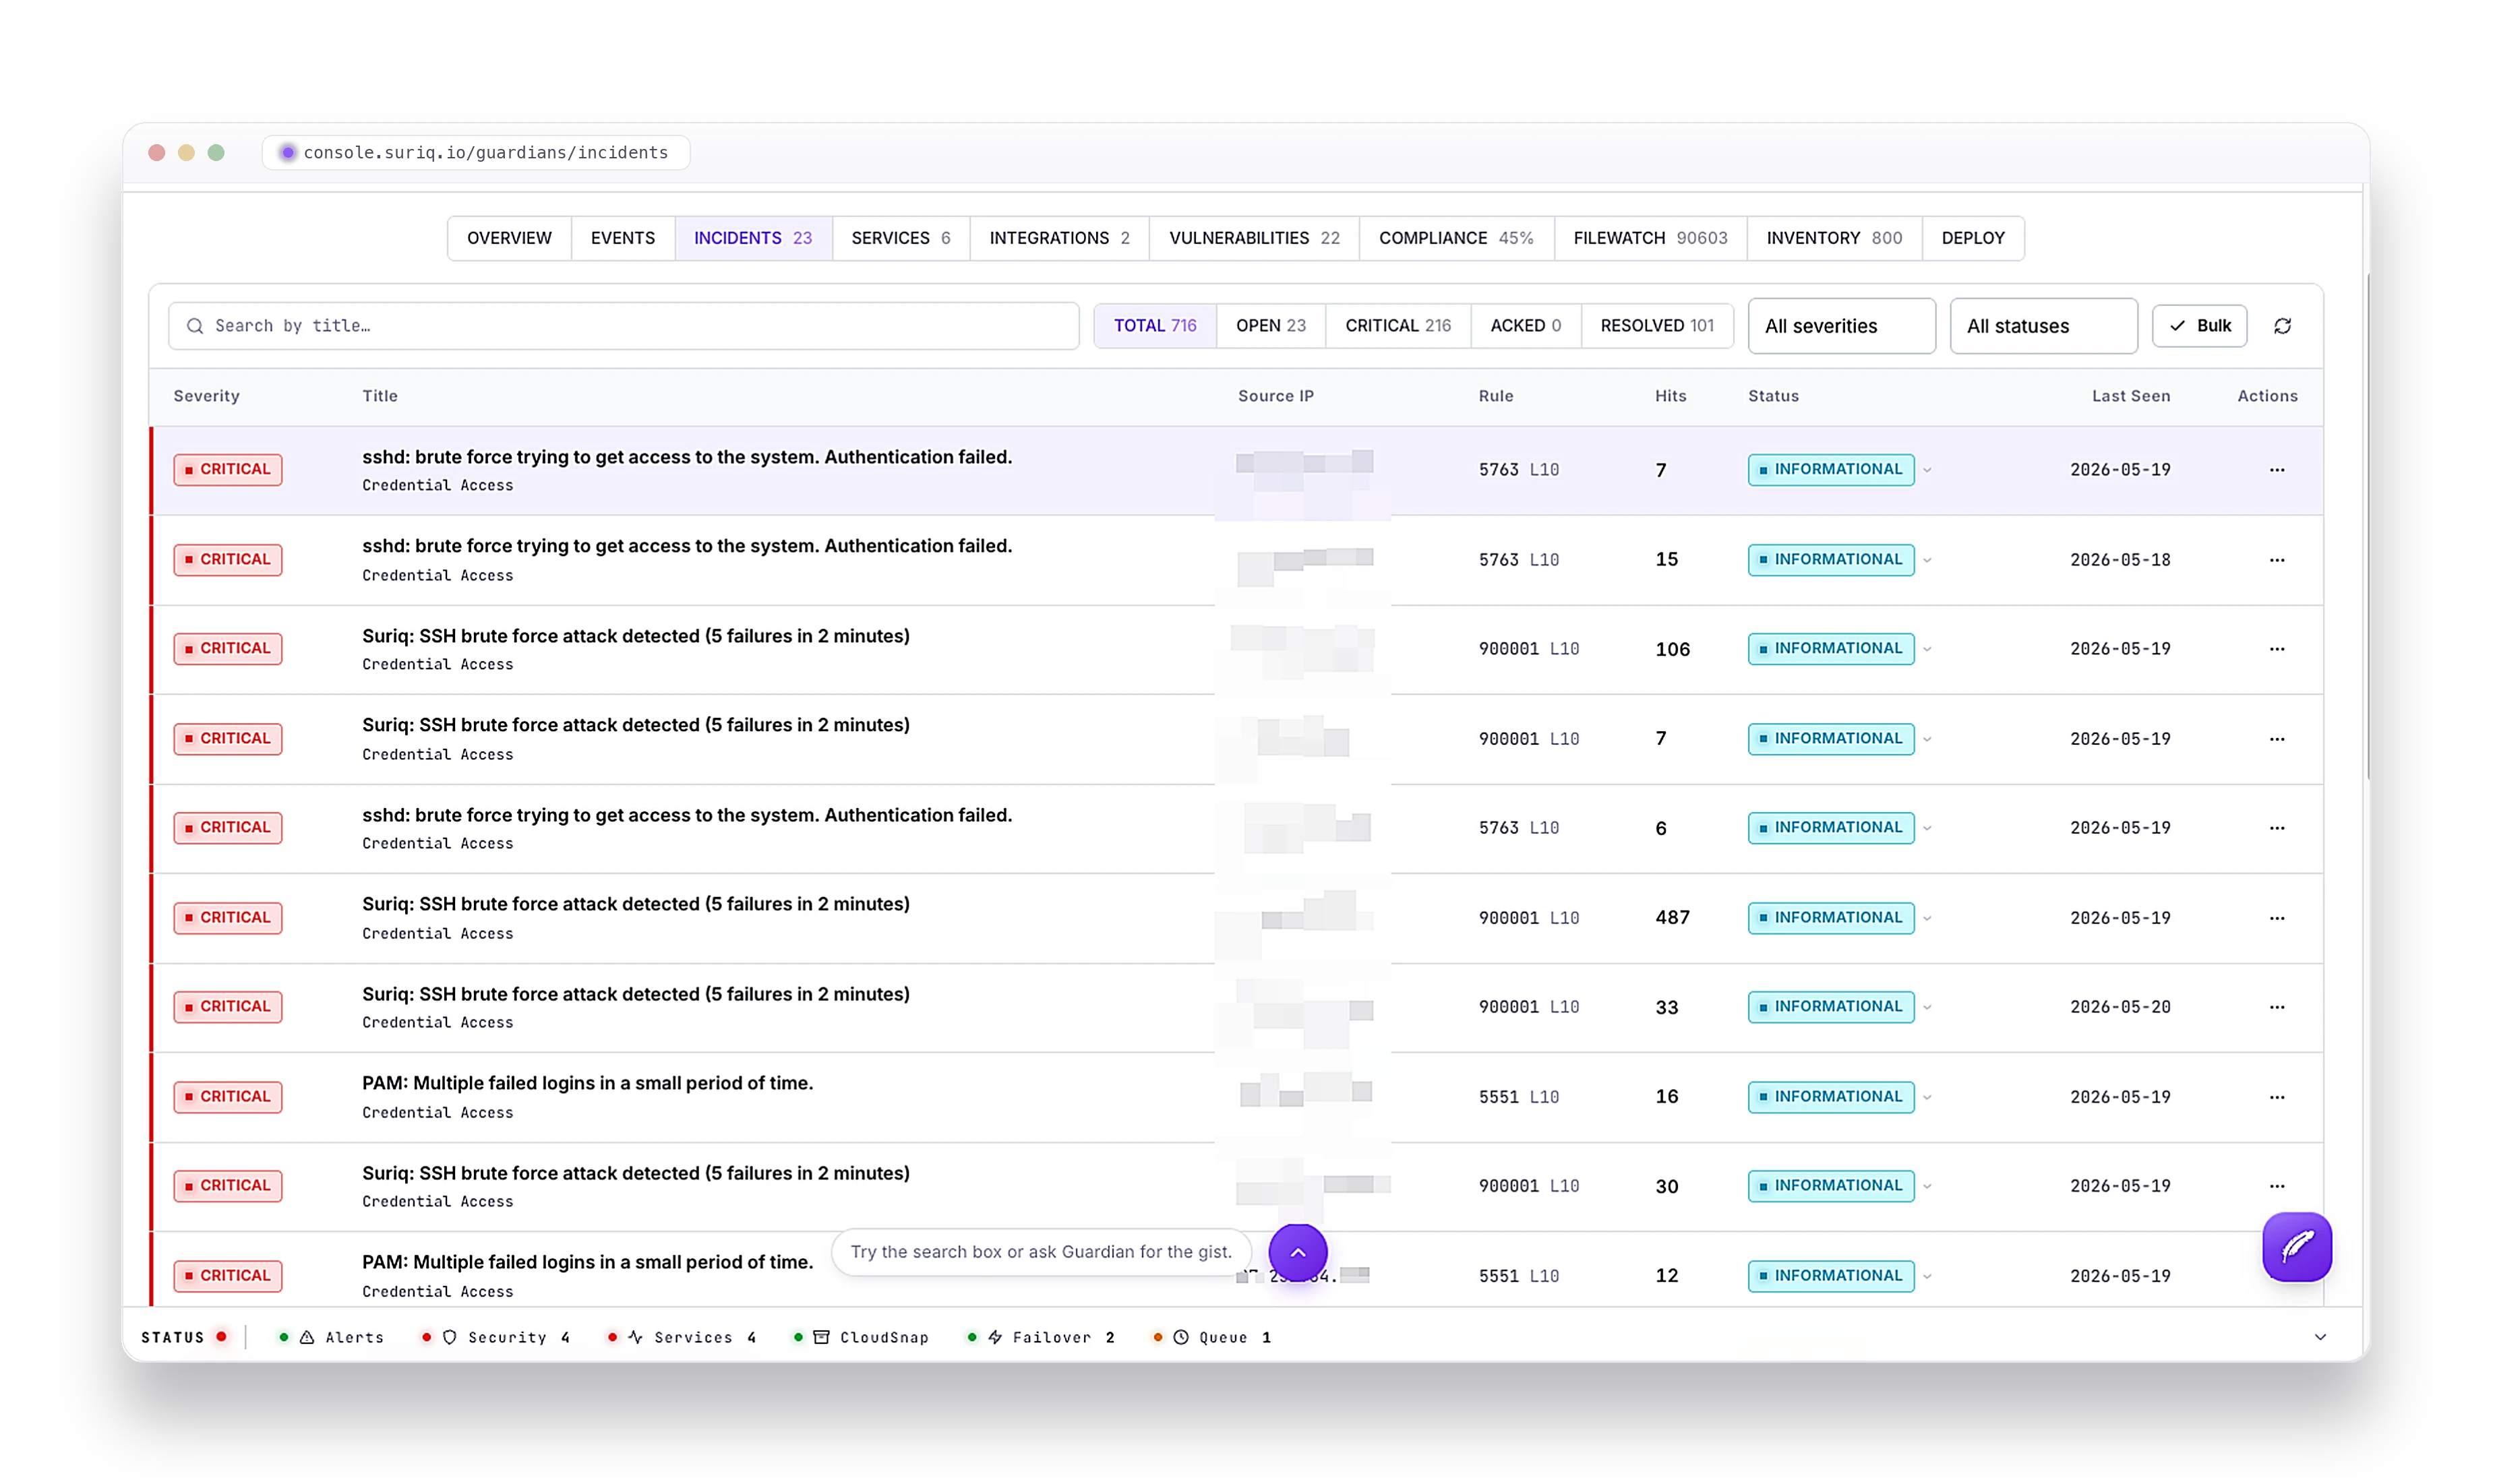The width and height of the screenshot is (2493, 1484).
Task: Click the search magnifier icon
Action: click(195, 326)
